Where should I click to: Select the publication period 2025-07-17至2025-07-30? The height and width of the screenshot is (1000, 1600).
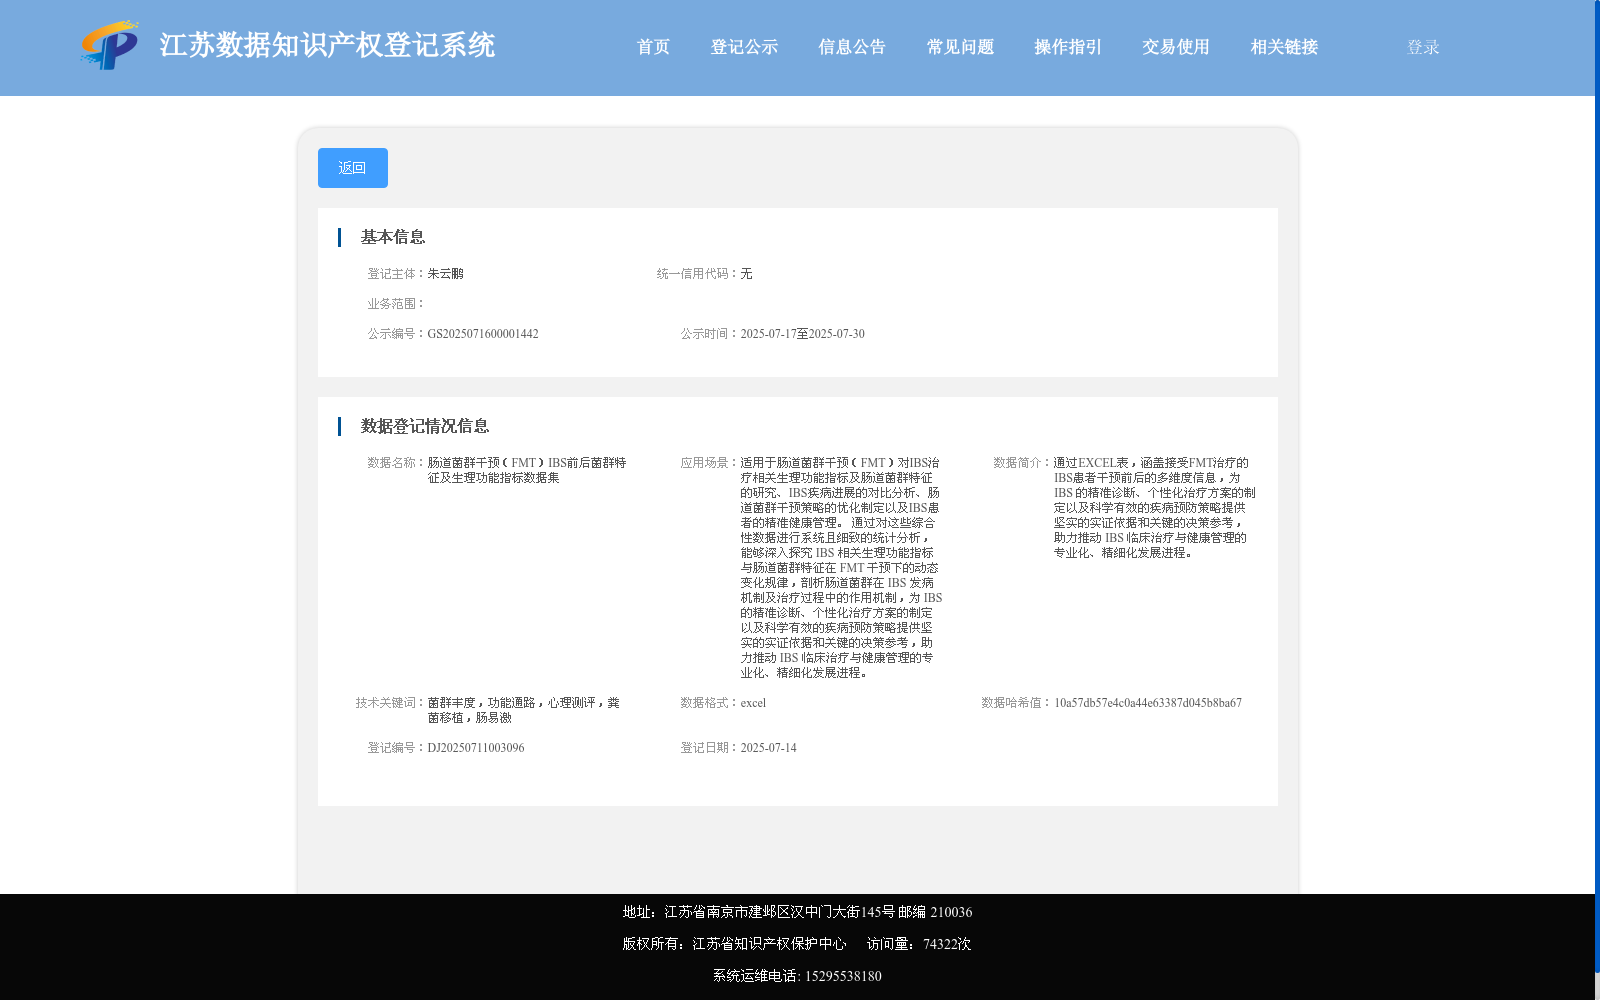pyautogui.click(x=803, y=334)
